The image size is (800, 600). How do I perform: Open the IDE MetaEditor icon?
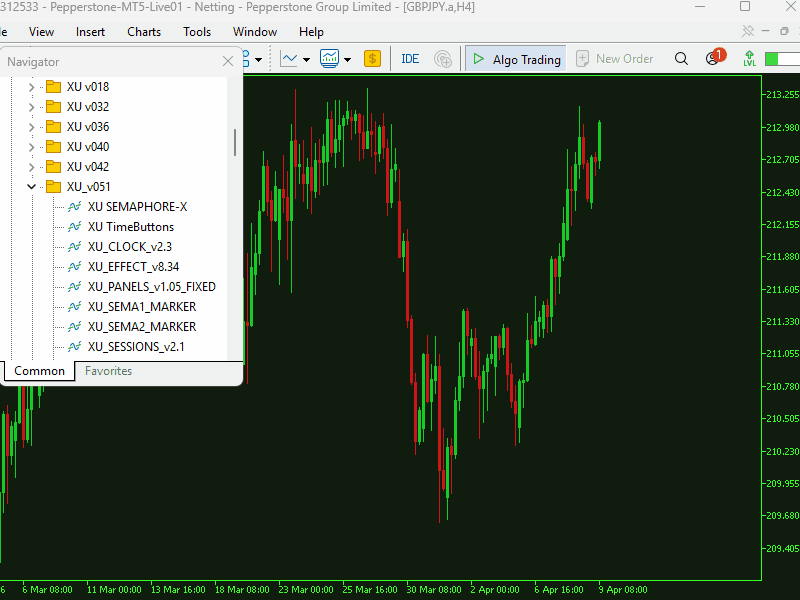pos(410,59)
